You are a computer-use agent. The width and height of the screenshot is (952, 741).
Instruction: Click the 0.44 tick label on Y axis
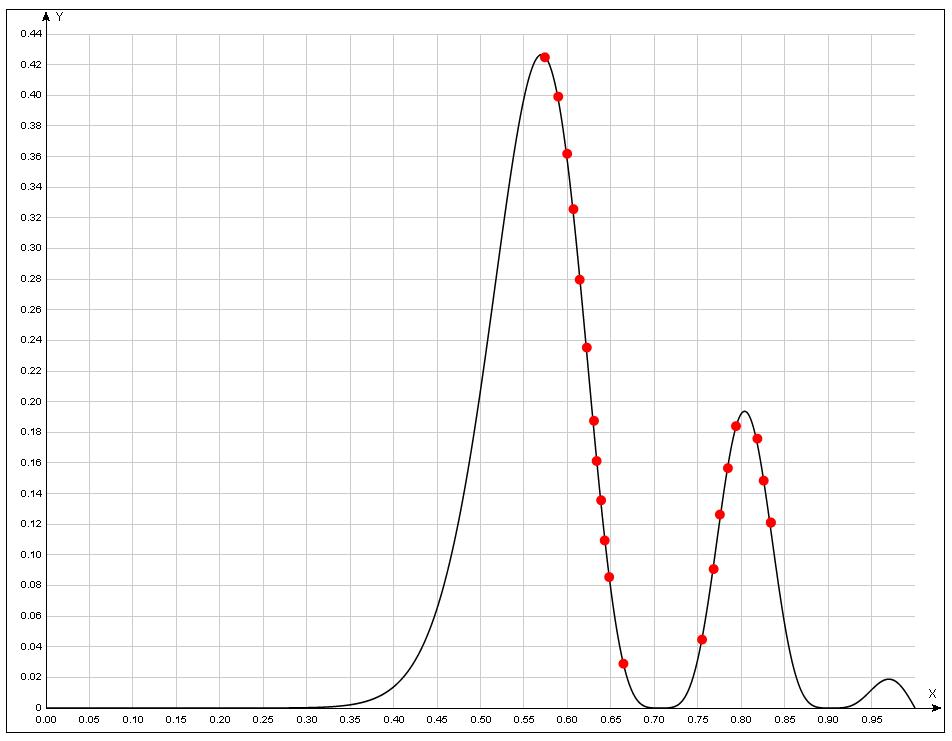pyautogui.click(x=31, y=34)
